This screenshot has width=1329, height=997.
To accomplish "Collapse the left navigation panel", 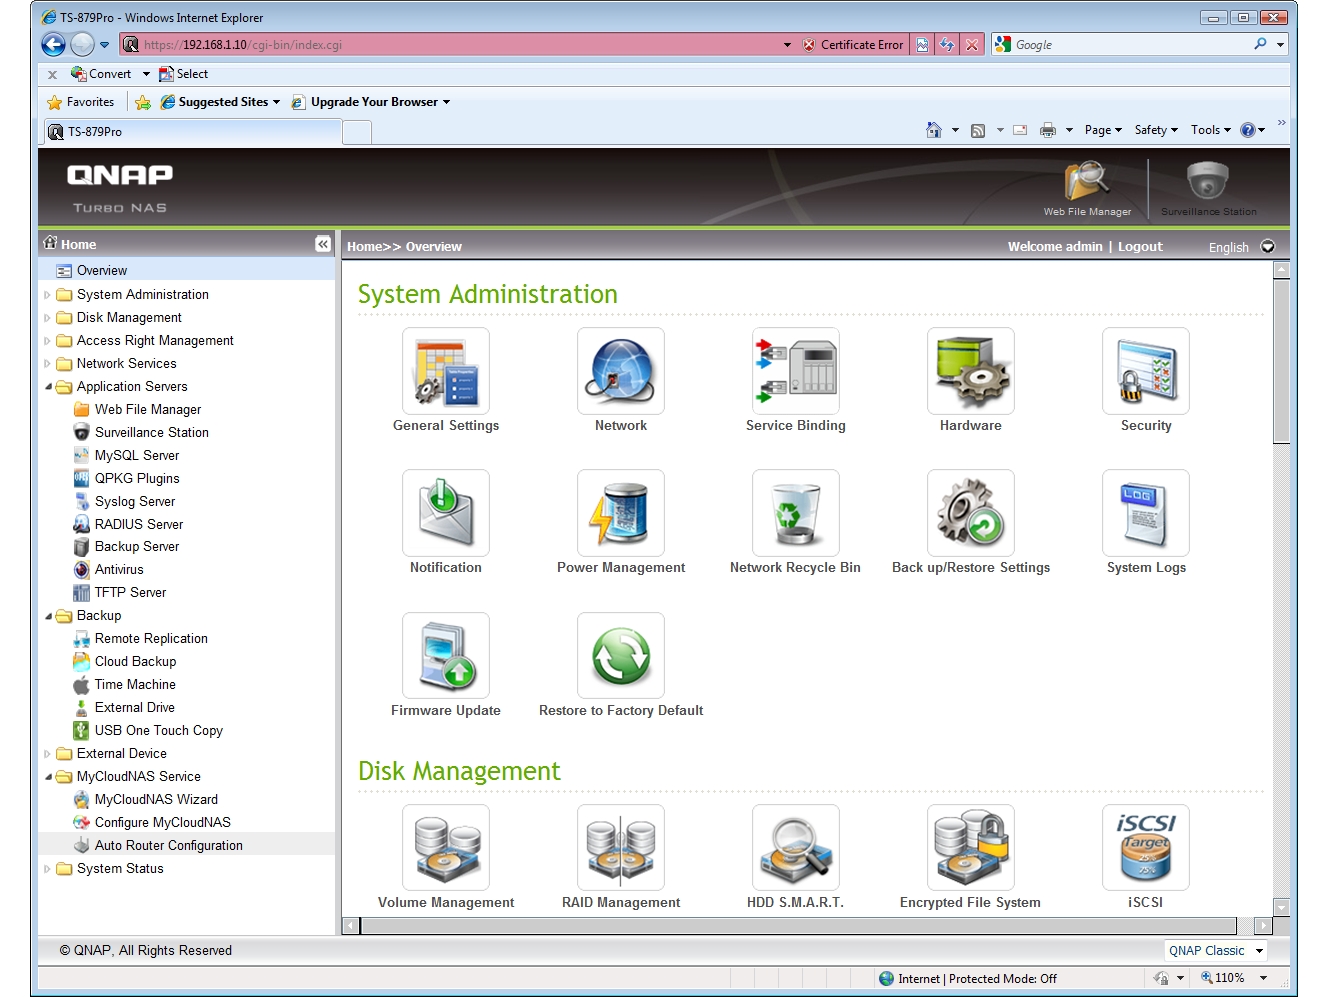I will pyautogui.click(x=323, y=244).
